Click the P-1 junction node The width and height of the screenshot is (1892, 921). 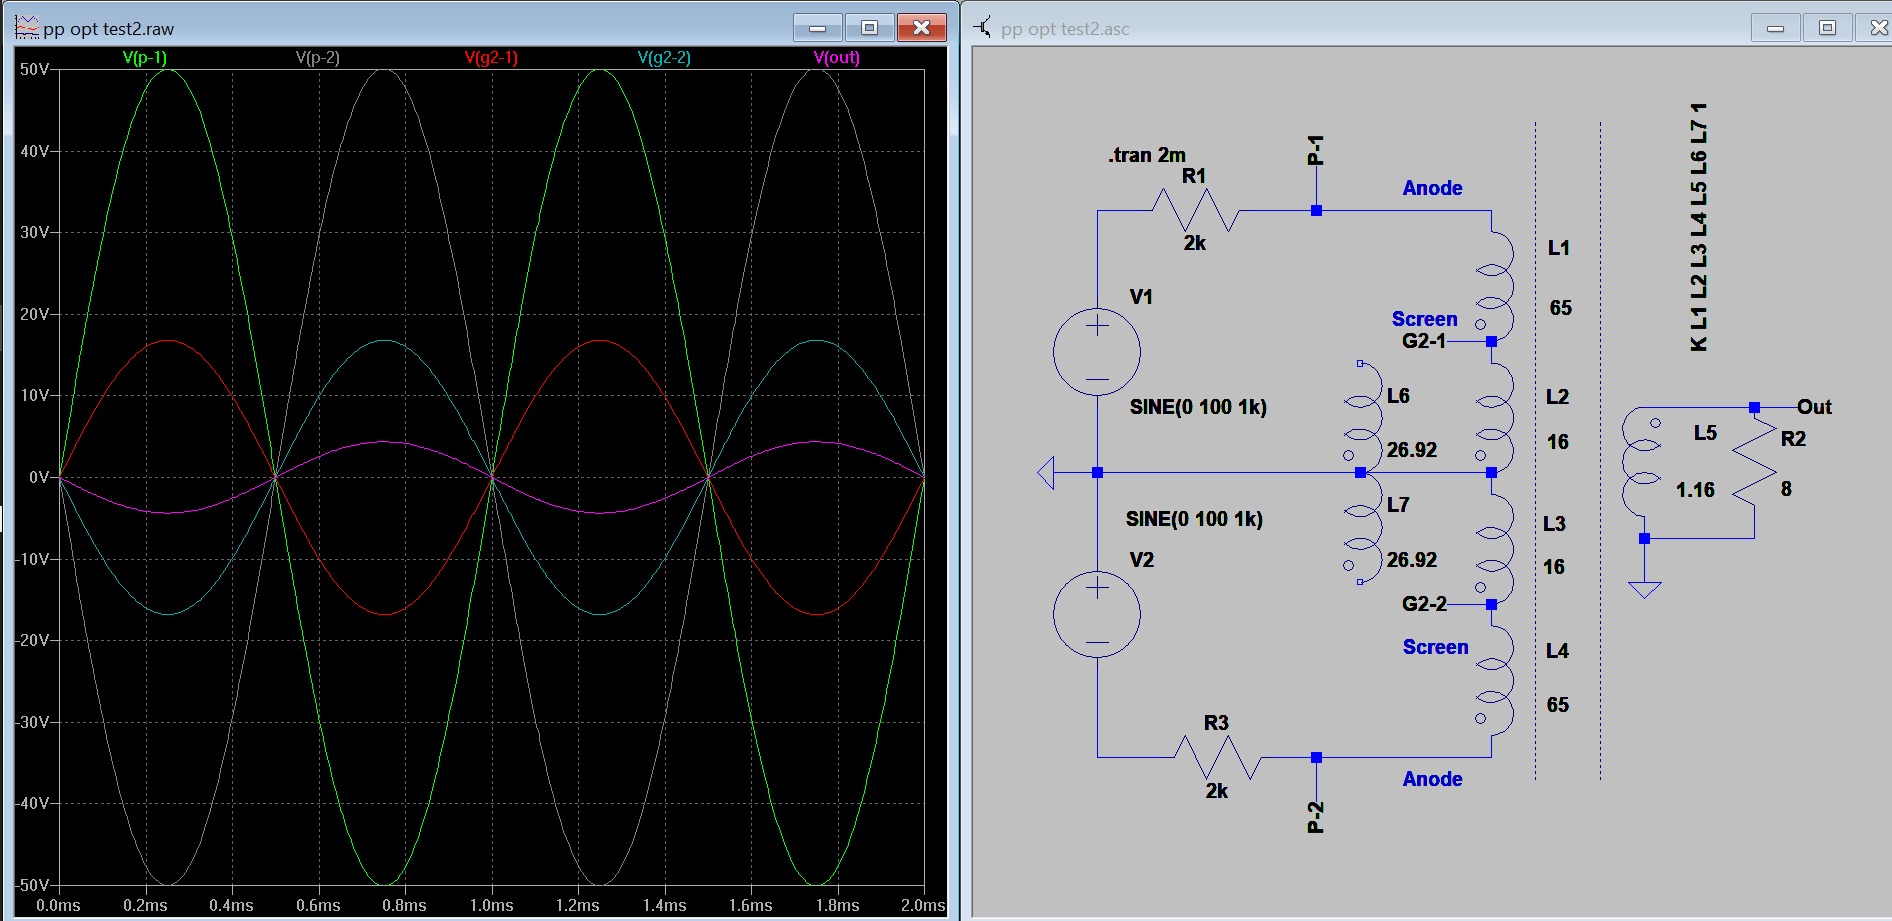coord(1316,211)
